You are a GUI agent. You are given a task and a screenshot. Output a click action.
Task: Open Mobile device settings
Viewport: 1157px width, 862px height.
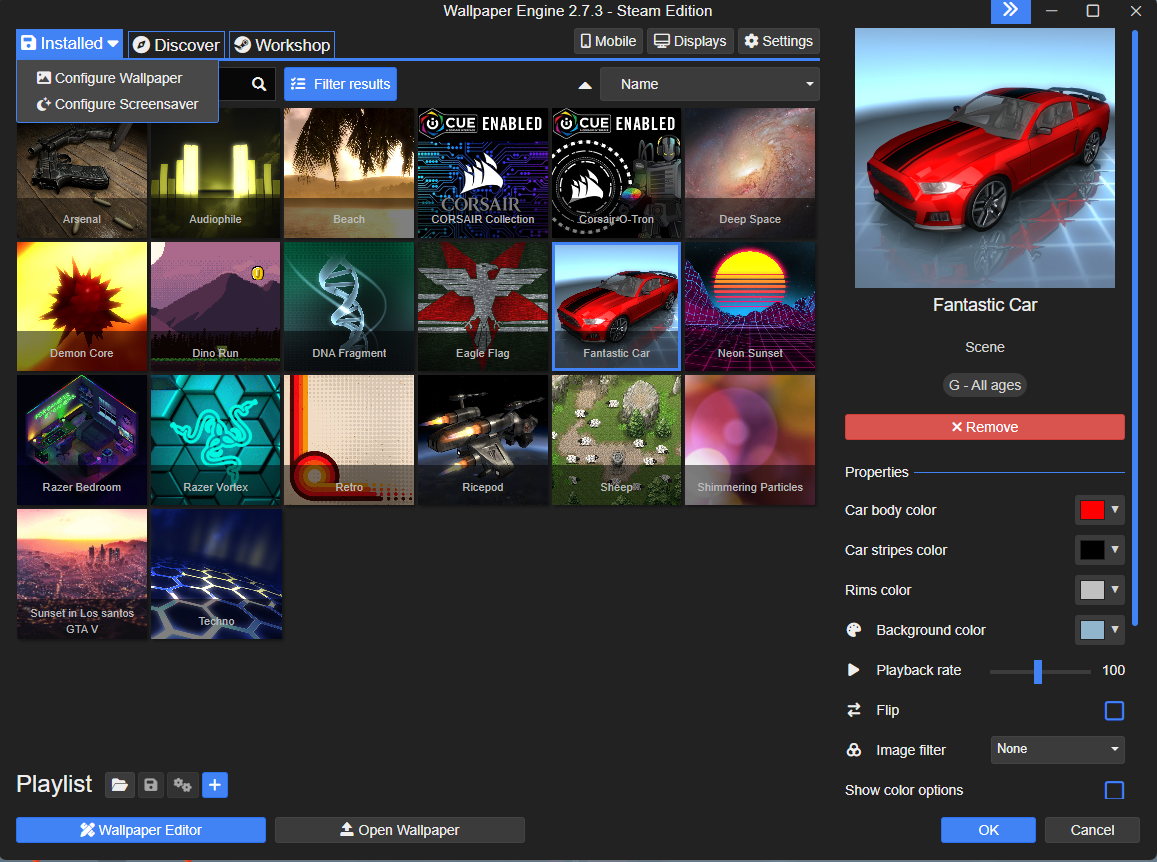tap(608, 41)
